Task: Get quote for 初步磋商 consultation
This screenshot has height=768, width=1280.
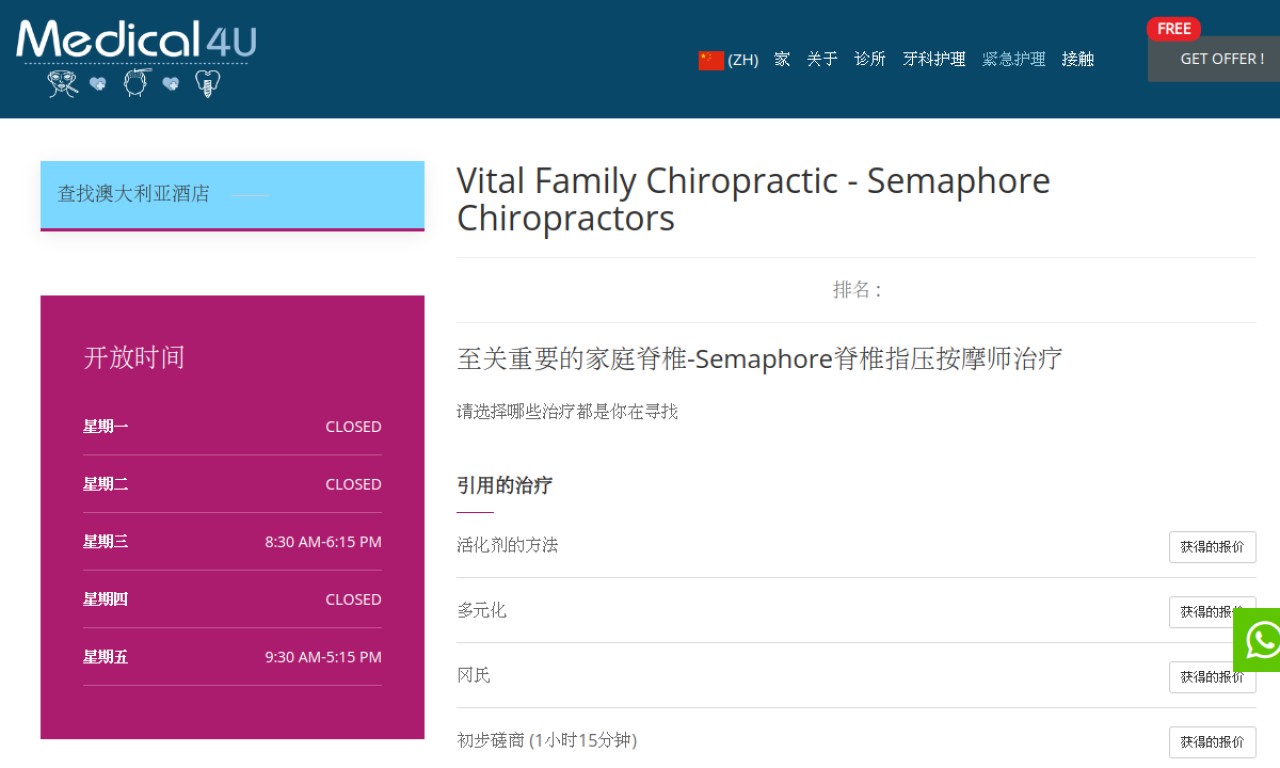Action: pyautogui.click(x=1212, y=742)
